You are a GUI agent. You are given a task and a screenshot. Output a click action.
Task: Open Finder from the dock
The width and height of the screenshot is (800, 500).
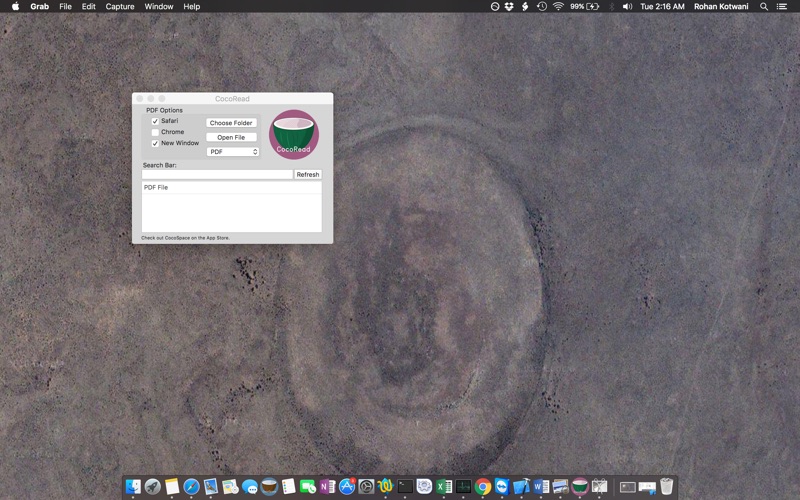133,487
